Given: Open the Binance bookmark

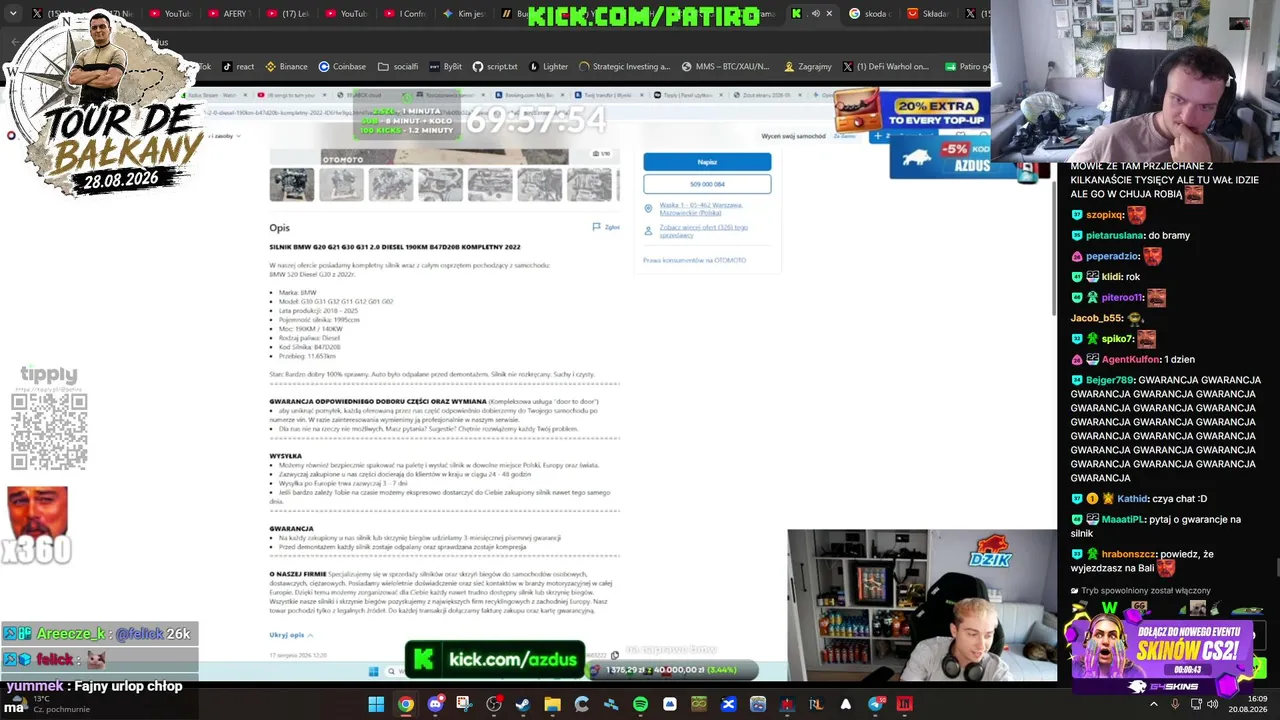Looking at the screenshot, I should [x=286, y=67].
